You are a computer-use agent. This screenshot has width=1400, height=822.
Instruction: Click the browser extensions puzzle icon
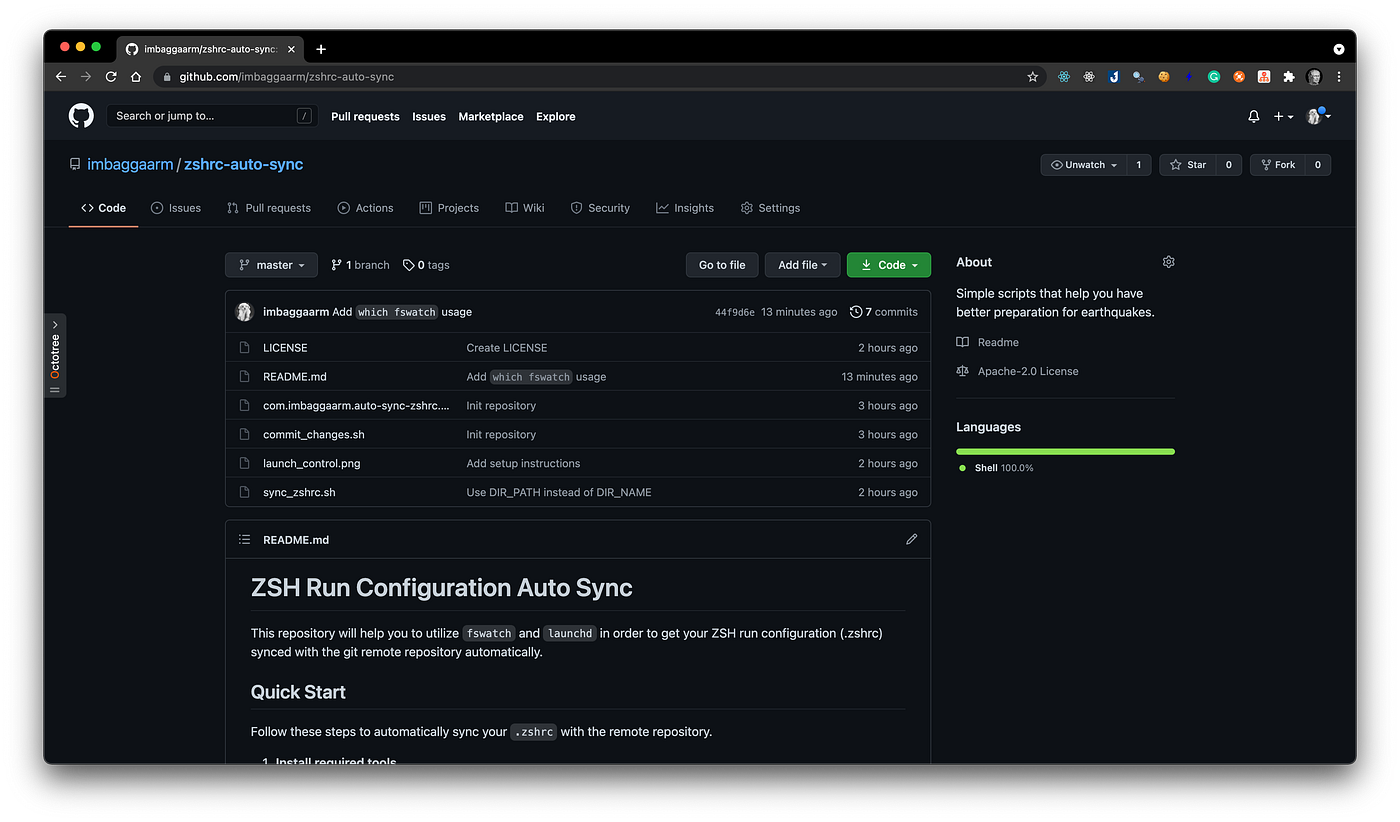point(1289,77)
